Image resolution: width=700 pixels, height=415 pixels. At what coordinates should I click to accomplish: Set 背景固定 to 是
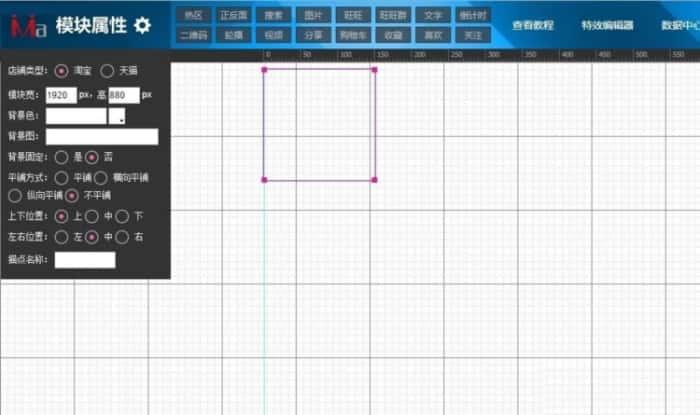[62, 157]
